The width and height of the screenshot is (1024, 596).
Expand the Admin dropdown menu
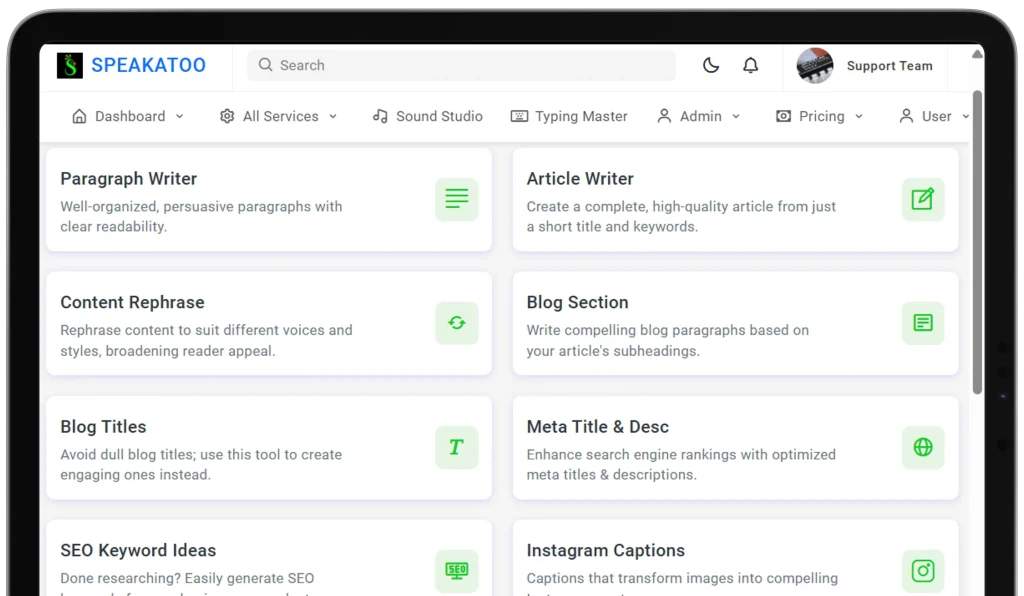coord(699,116)
